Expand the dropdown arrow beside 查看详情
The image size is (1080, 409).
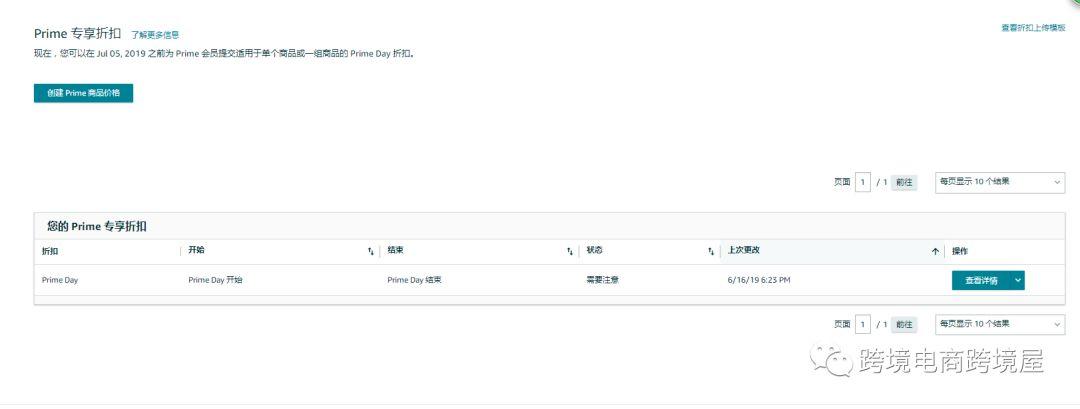[1018, 280]
